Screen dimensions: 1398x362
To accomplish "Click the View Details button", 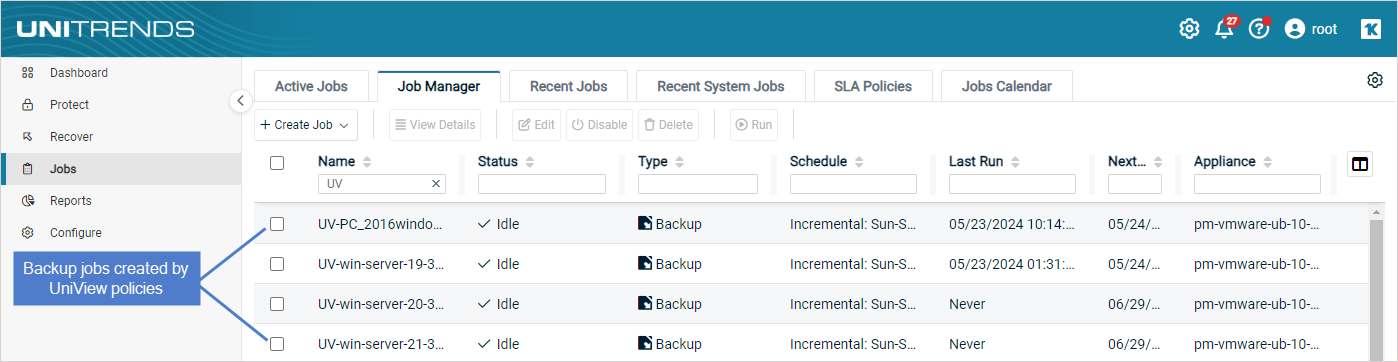I will point(434,125).
